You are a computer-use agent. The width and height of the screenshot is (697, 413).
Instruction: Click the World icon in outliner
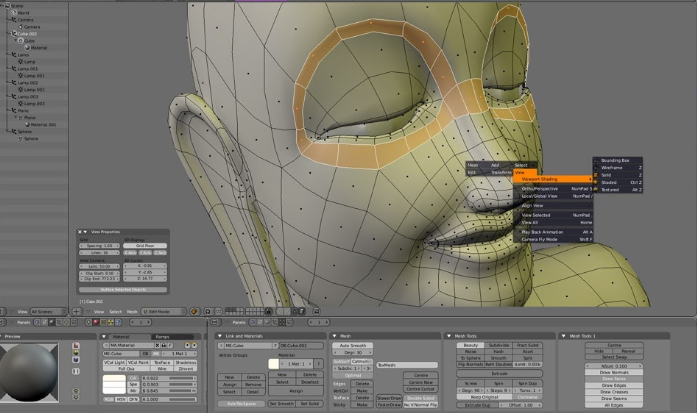(x=13, y=12)
